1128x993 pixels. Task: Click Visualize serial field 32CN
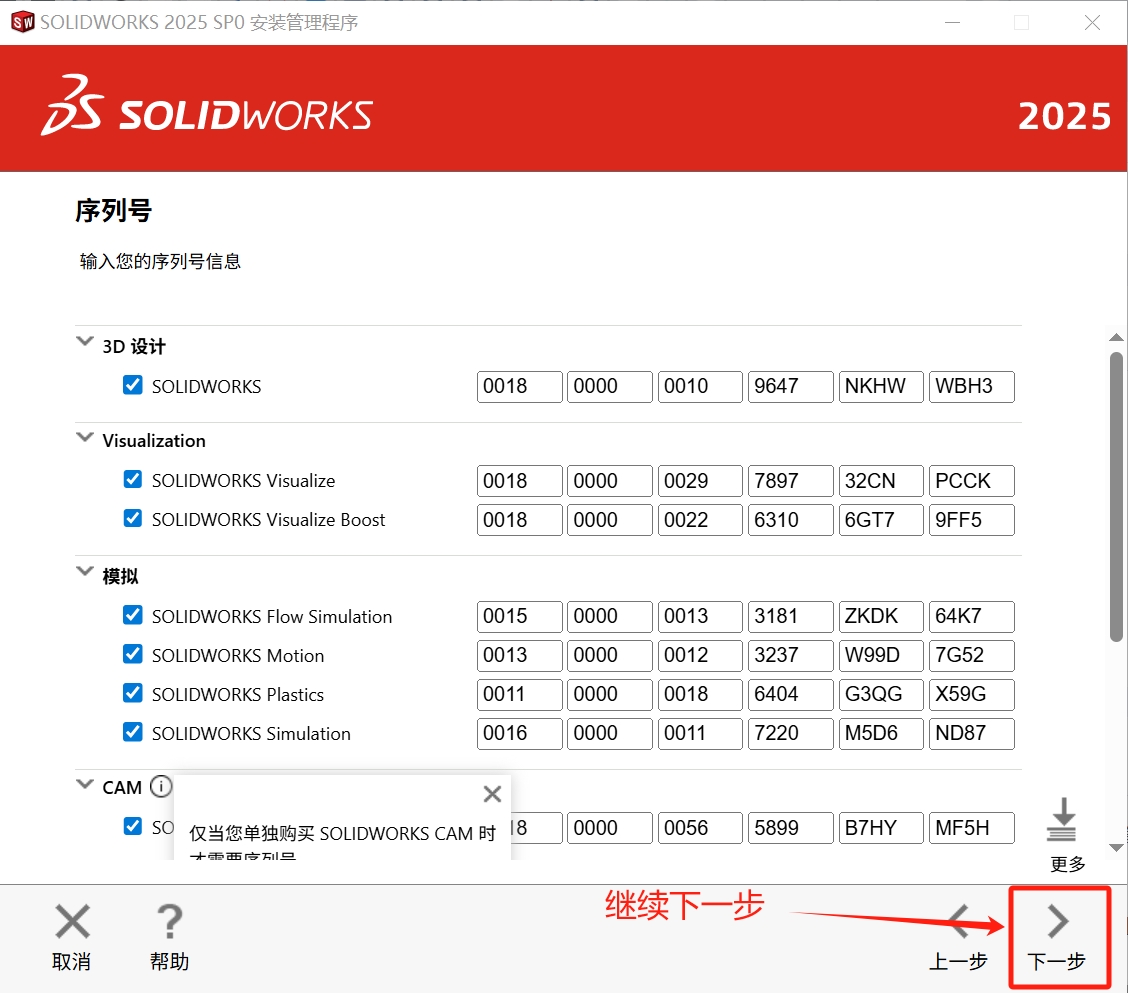(881, 481)
